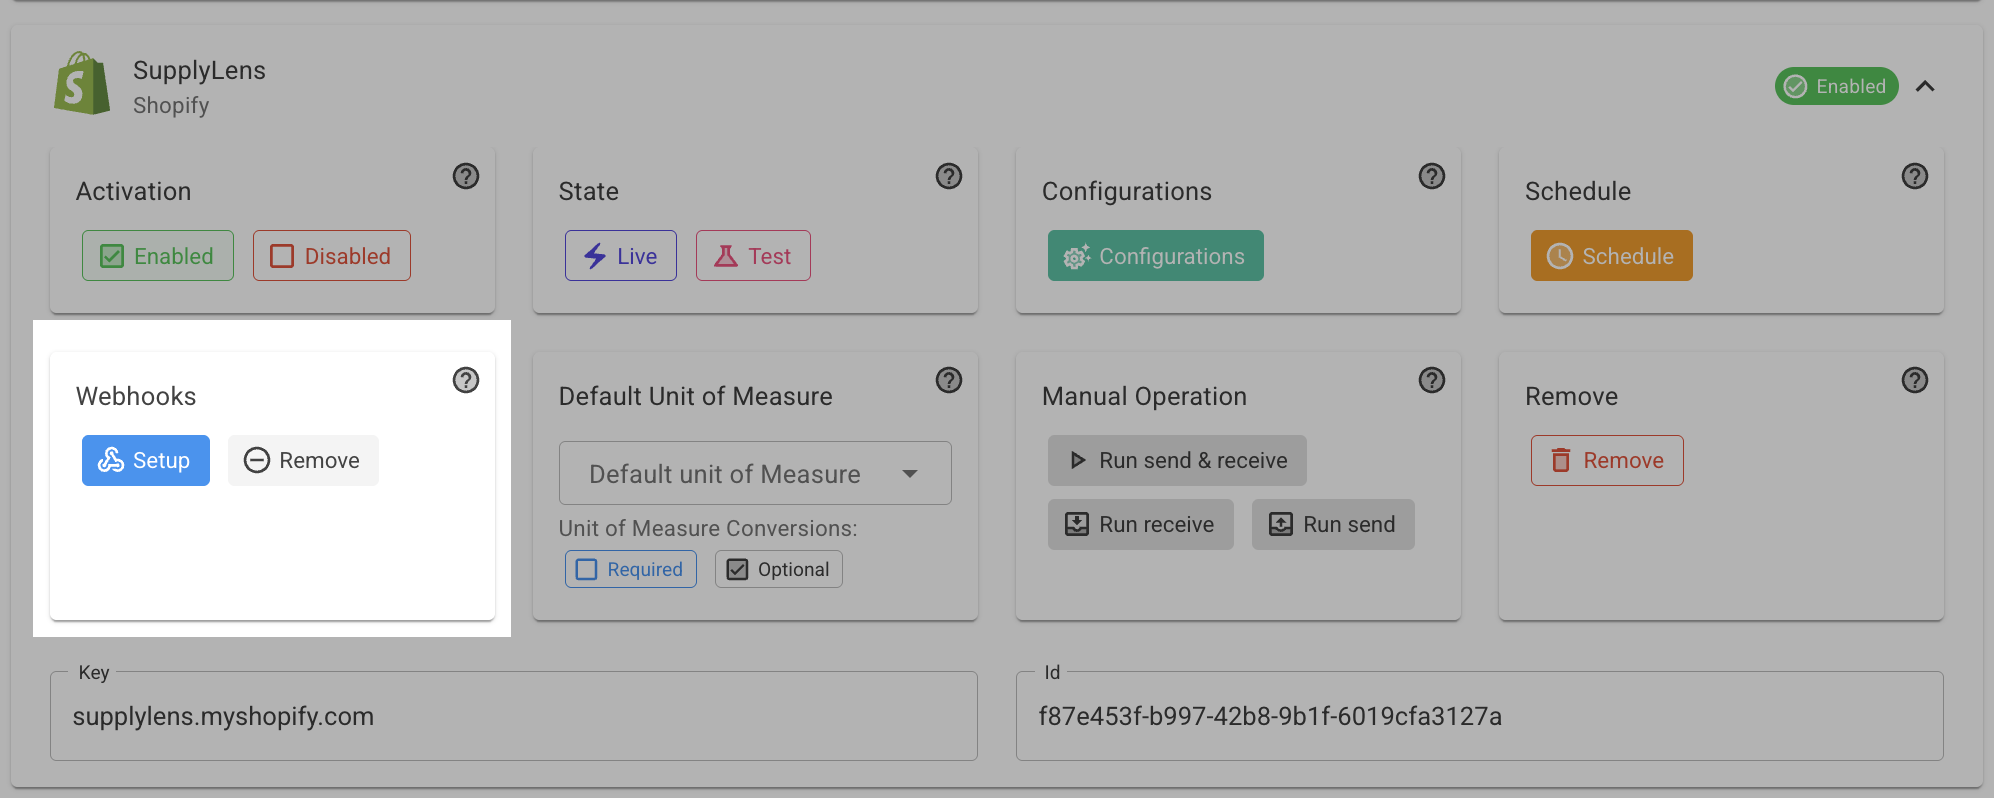The height and width of the screenshot is (798, 1994).
Task: Click the Webhooks Setup button
Action: point(146,460)
